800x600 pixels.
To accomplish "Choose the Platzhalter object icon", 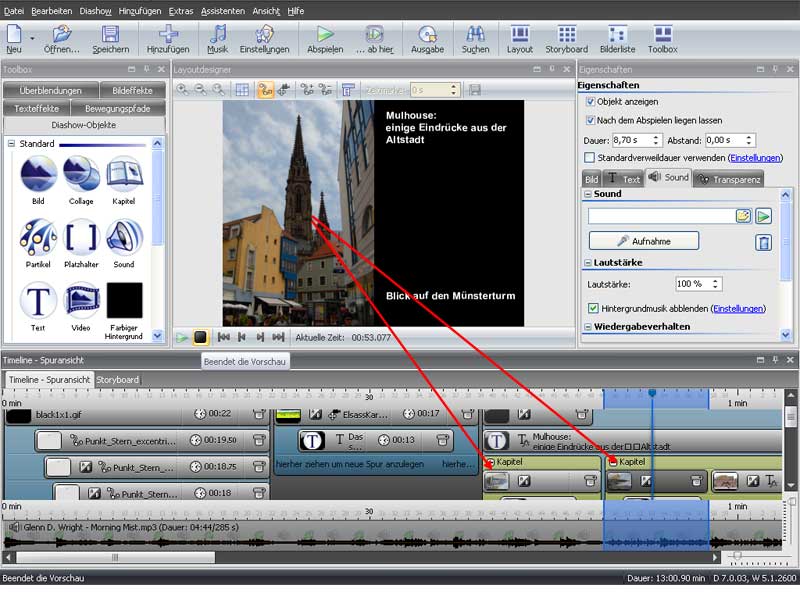I will point(81,238).
